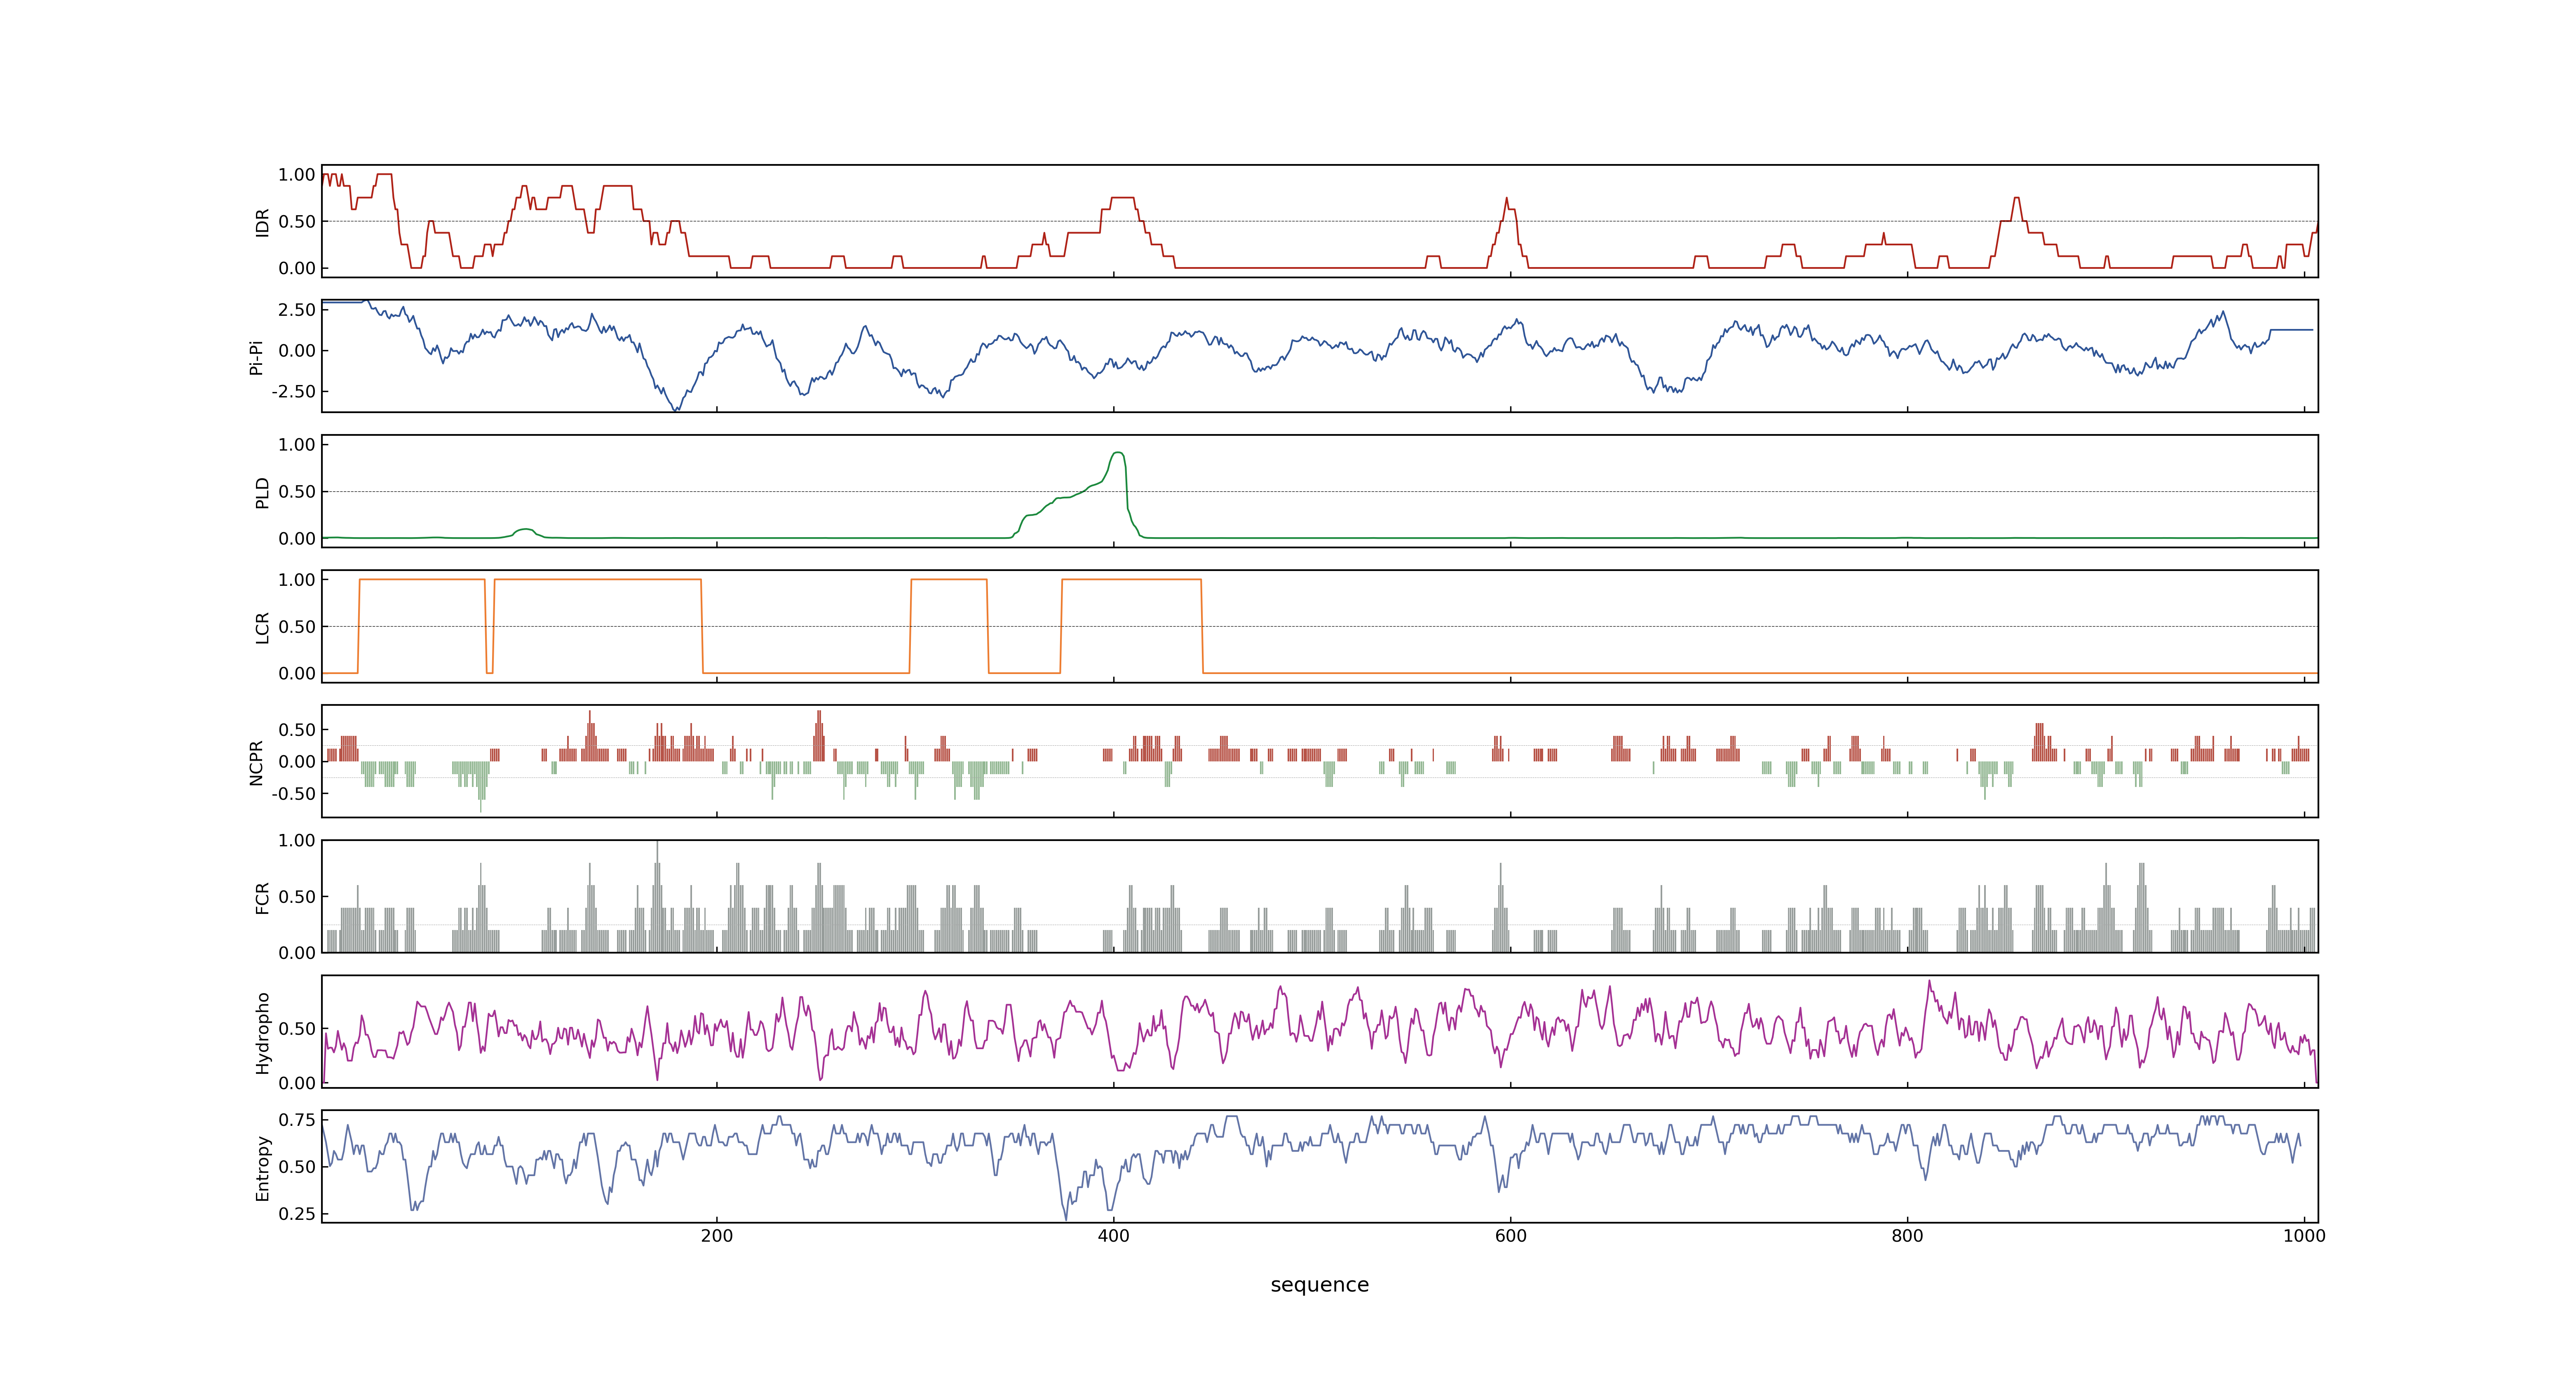Click the PLD y-axis label

click(263, 492)
